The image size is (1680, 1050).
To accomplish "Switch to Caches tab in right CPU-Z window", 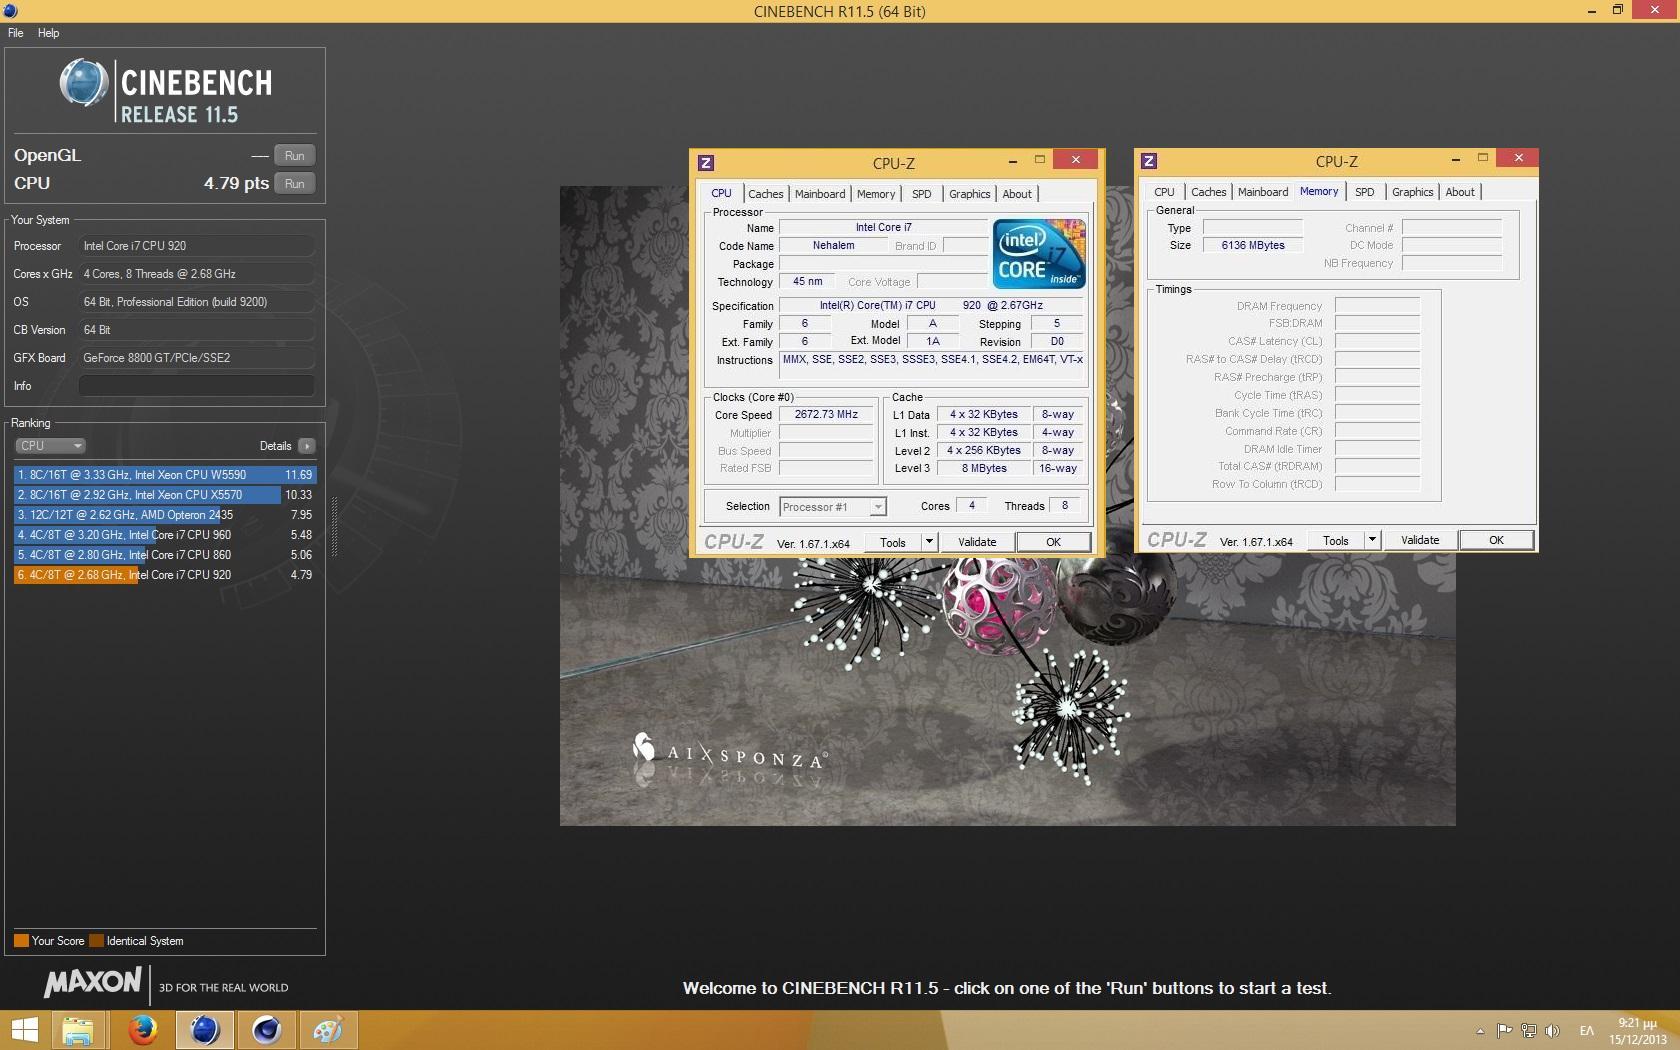I will coord(1208,192).
